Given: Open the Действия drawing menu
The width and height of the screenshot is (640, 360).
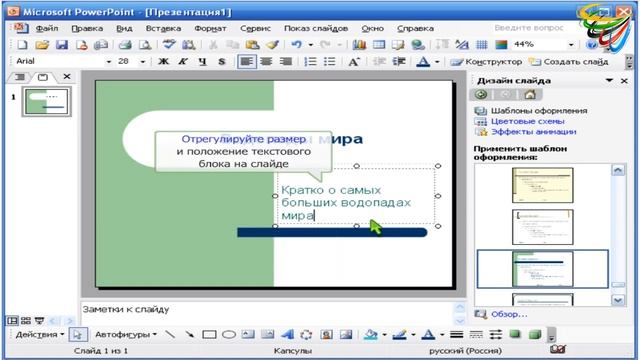Looking at the screenshot, I should click(40, 335).
